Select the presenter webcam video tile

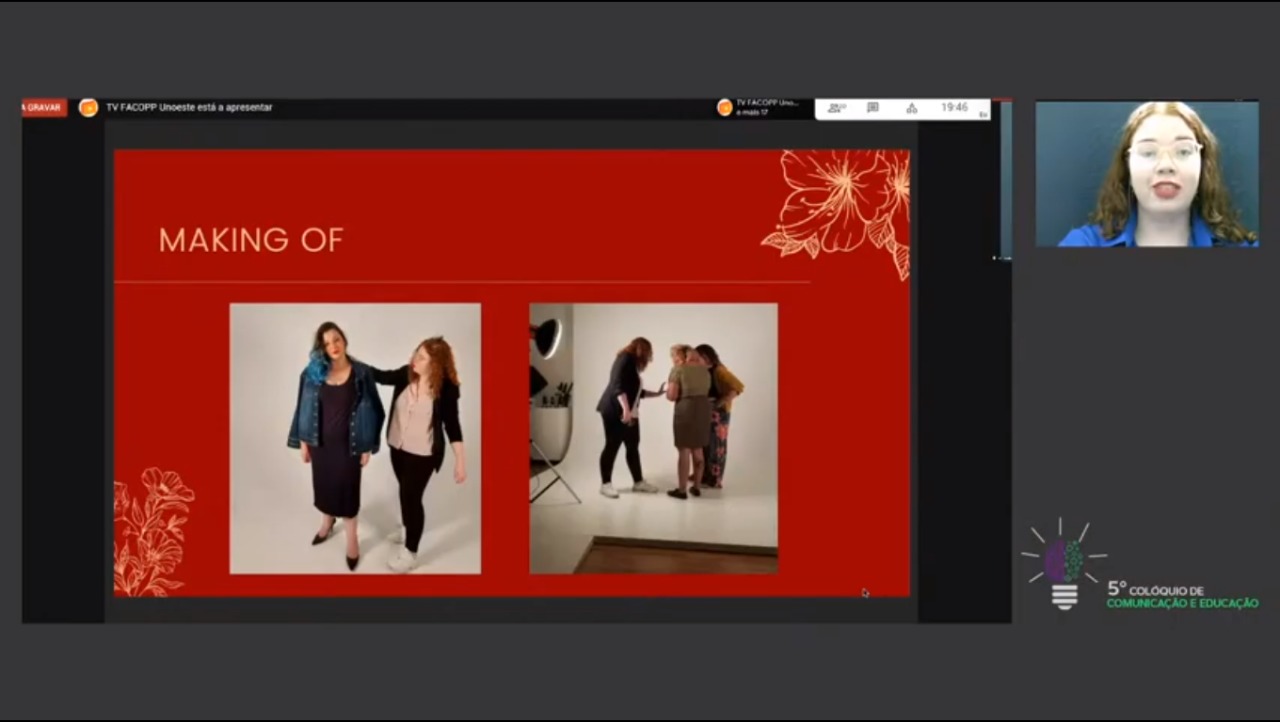click(1147, 173)
